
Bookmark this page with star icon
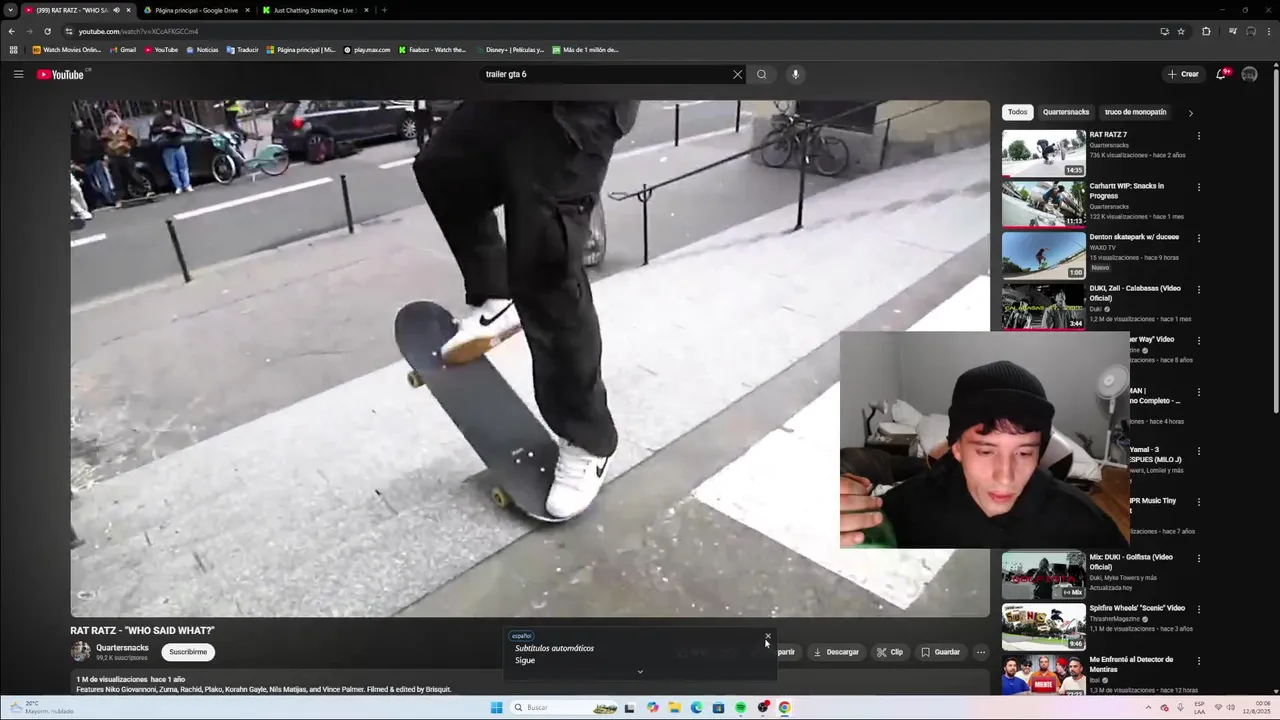1181,31
